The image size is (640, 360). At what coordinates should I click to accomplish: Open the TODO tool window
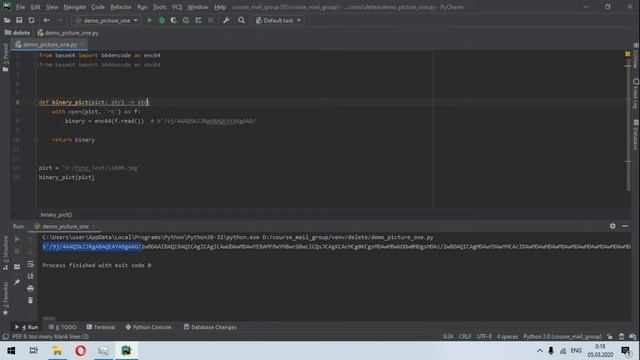(x=62, y=327)
